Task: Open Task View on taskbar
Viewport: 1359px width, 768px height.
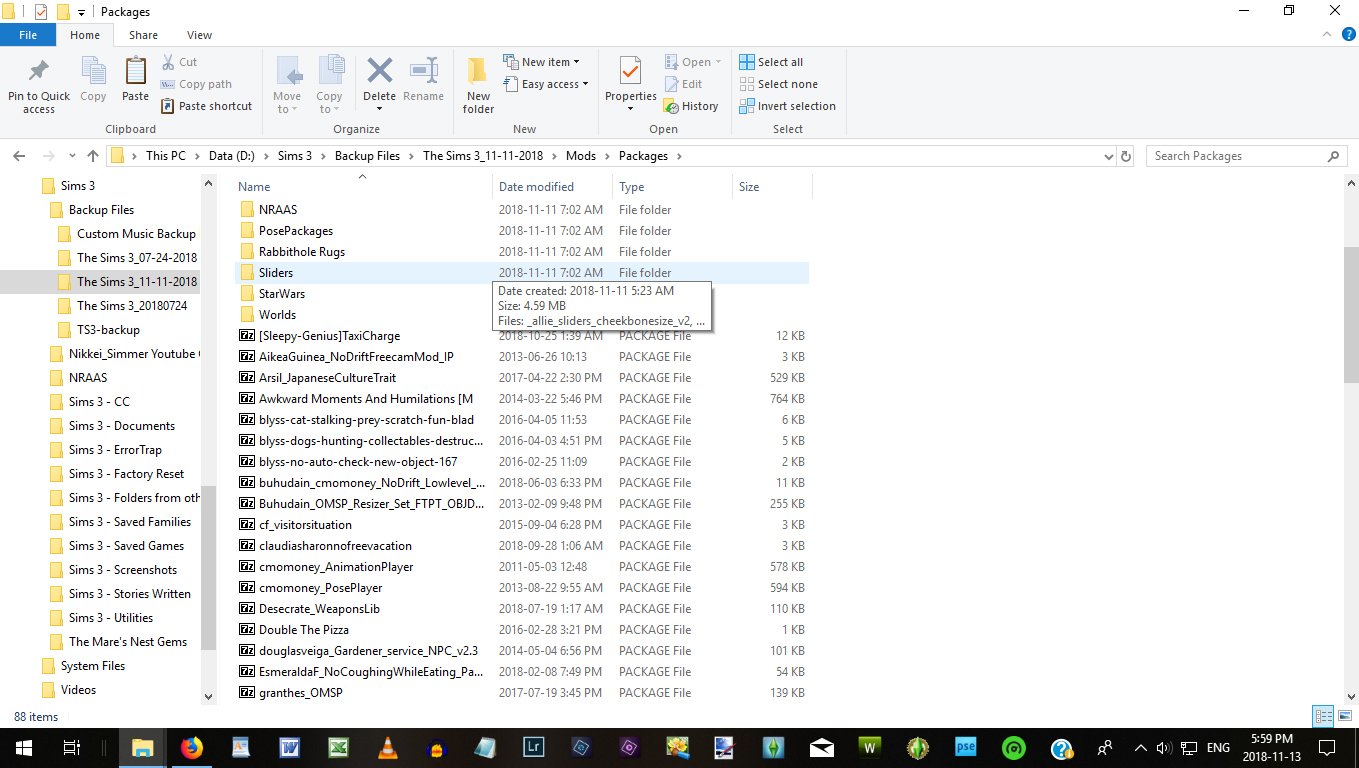Action: pyautogui.click(x=71, y=747)
